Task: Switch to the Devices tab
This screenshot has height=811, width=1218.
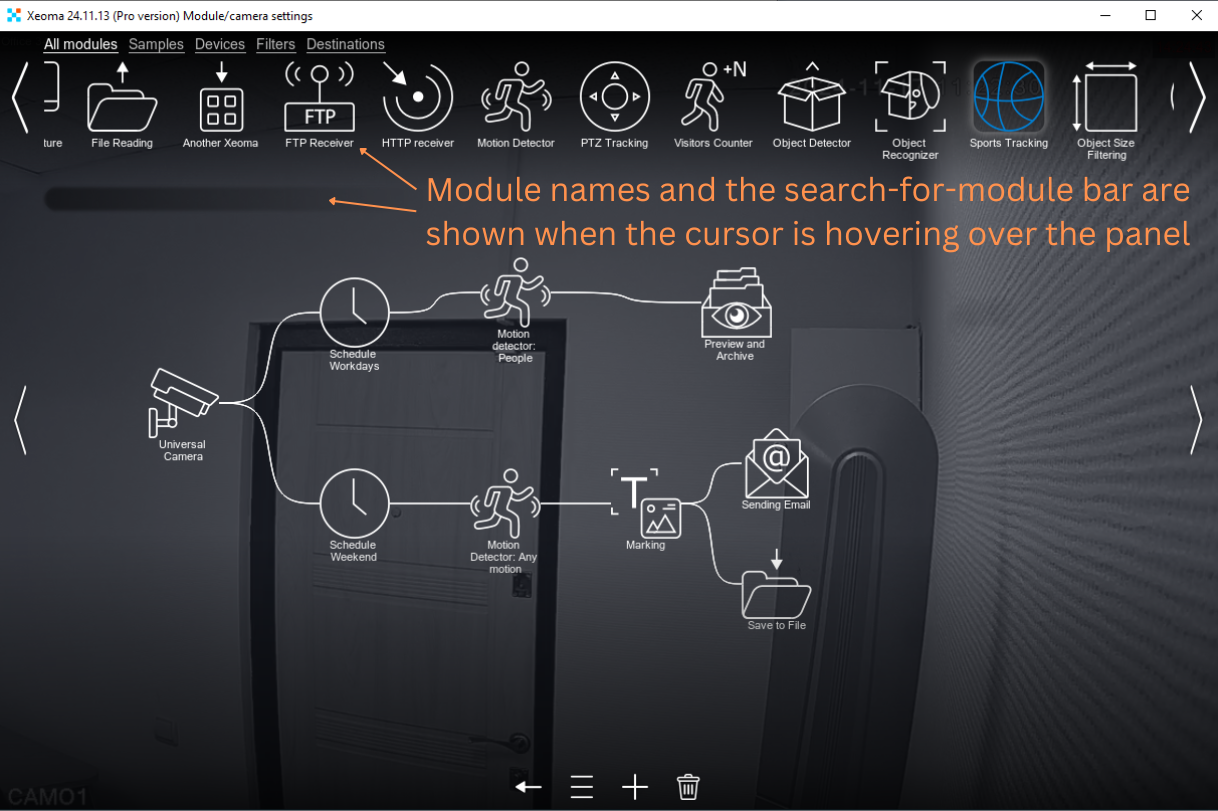Action: pos(220,44)
